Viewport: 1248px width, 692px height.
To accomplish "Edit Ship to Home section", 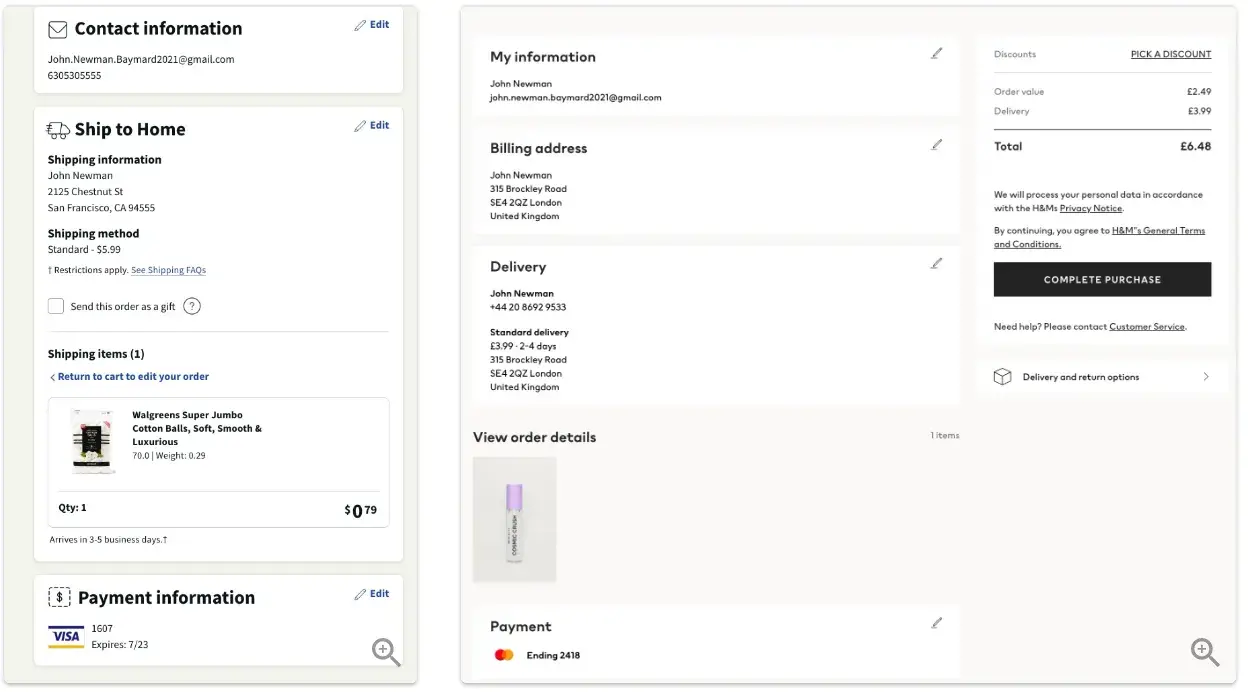I will click(x=372, y=126).
